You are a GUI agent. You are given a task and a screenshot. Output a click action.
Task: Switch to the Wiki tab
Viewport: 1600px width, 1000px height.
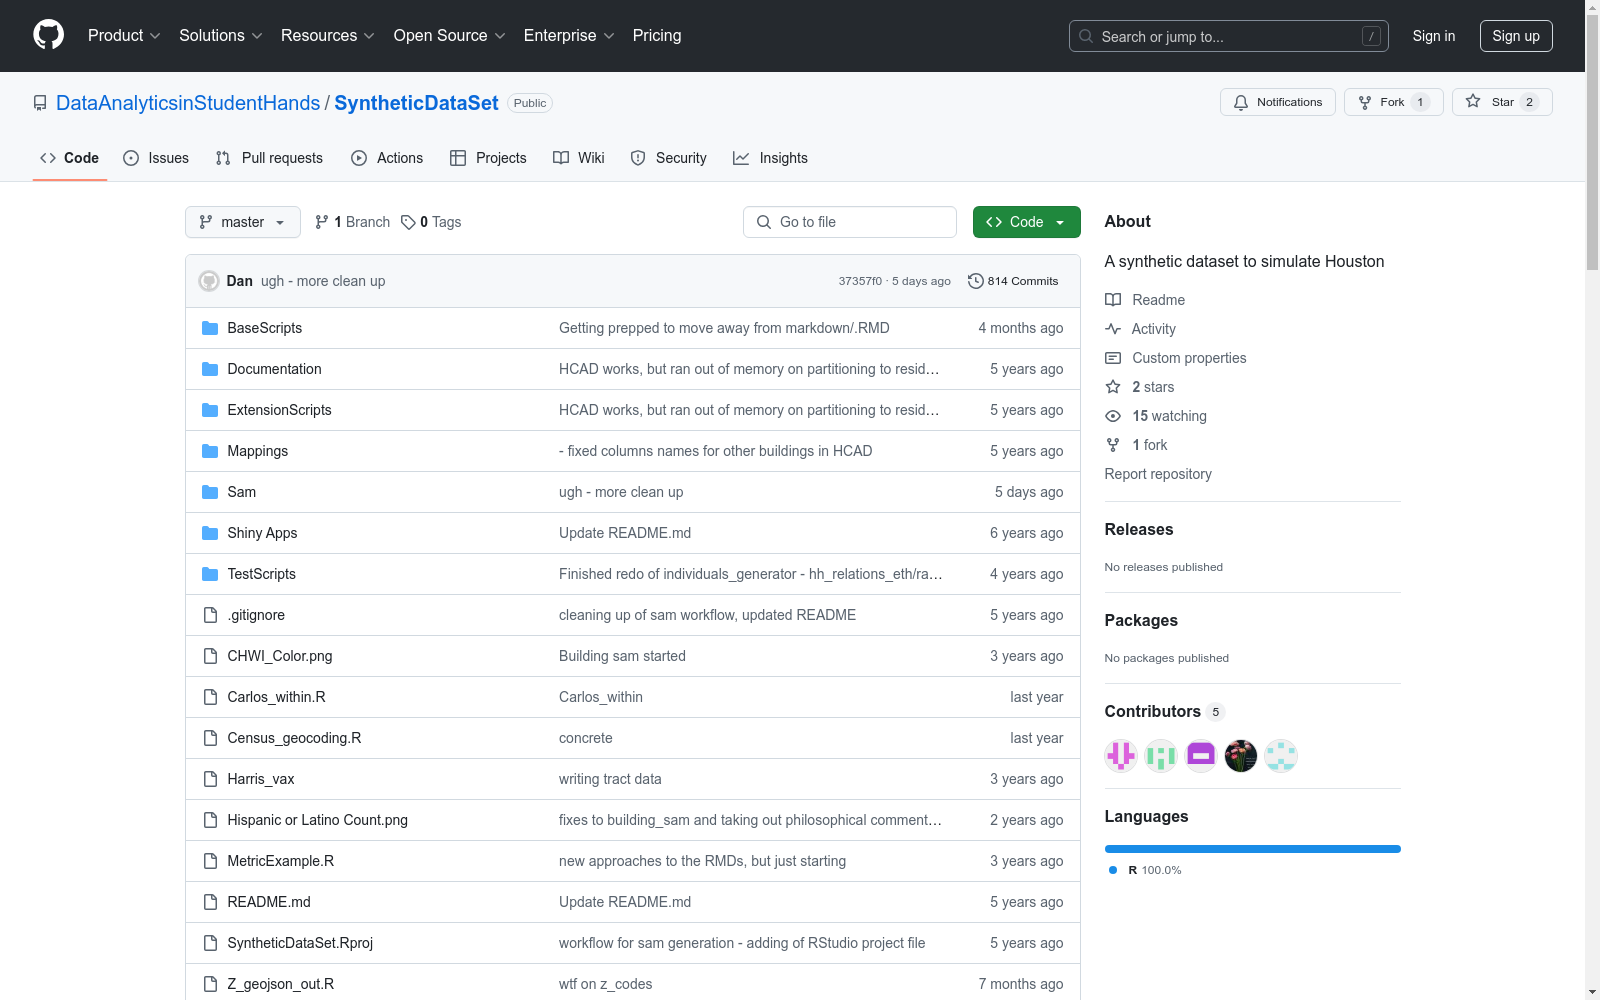[579, 158]
